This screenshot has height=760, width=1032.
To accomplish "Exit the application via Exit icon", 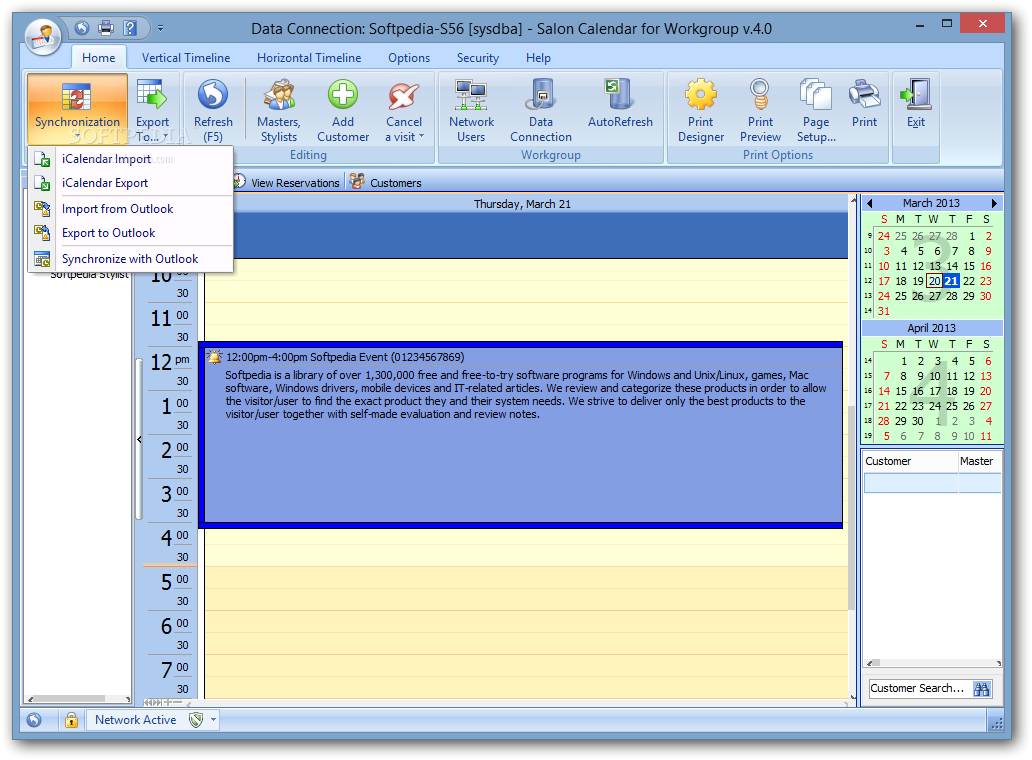I will pos(916,103).
